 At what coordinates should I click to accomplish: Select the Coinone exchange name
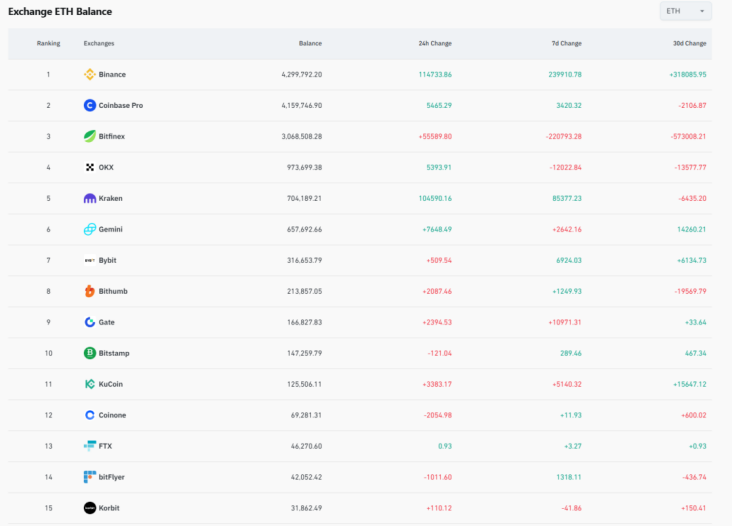pyautogui.click(x=112, y=415)
